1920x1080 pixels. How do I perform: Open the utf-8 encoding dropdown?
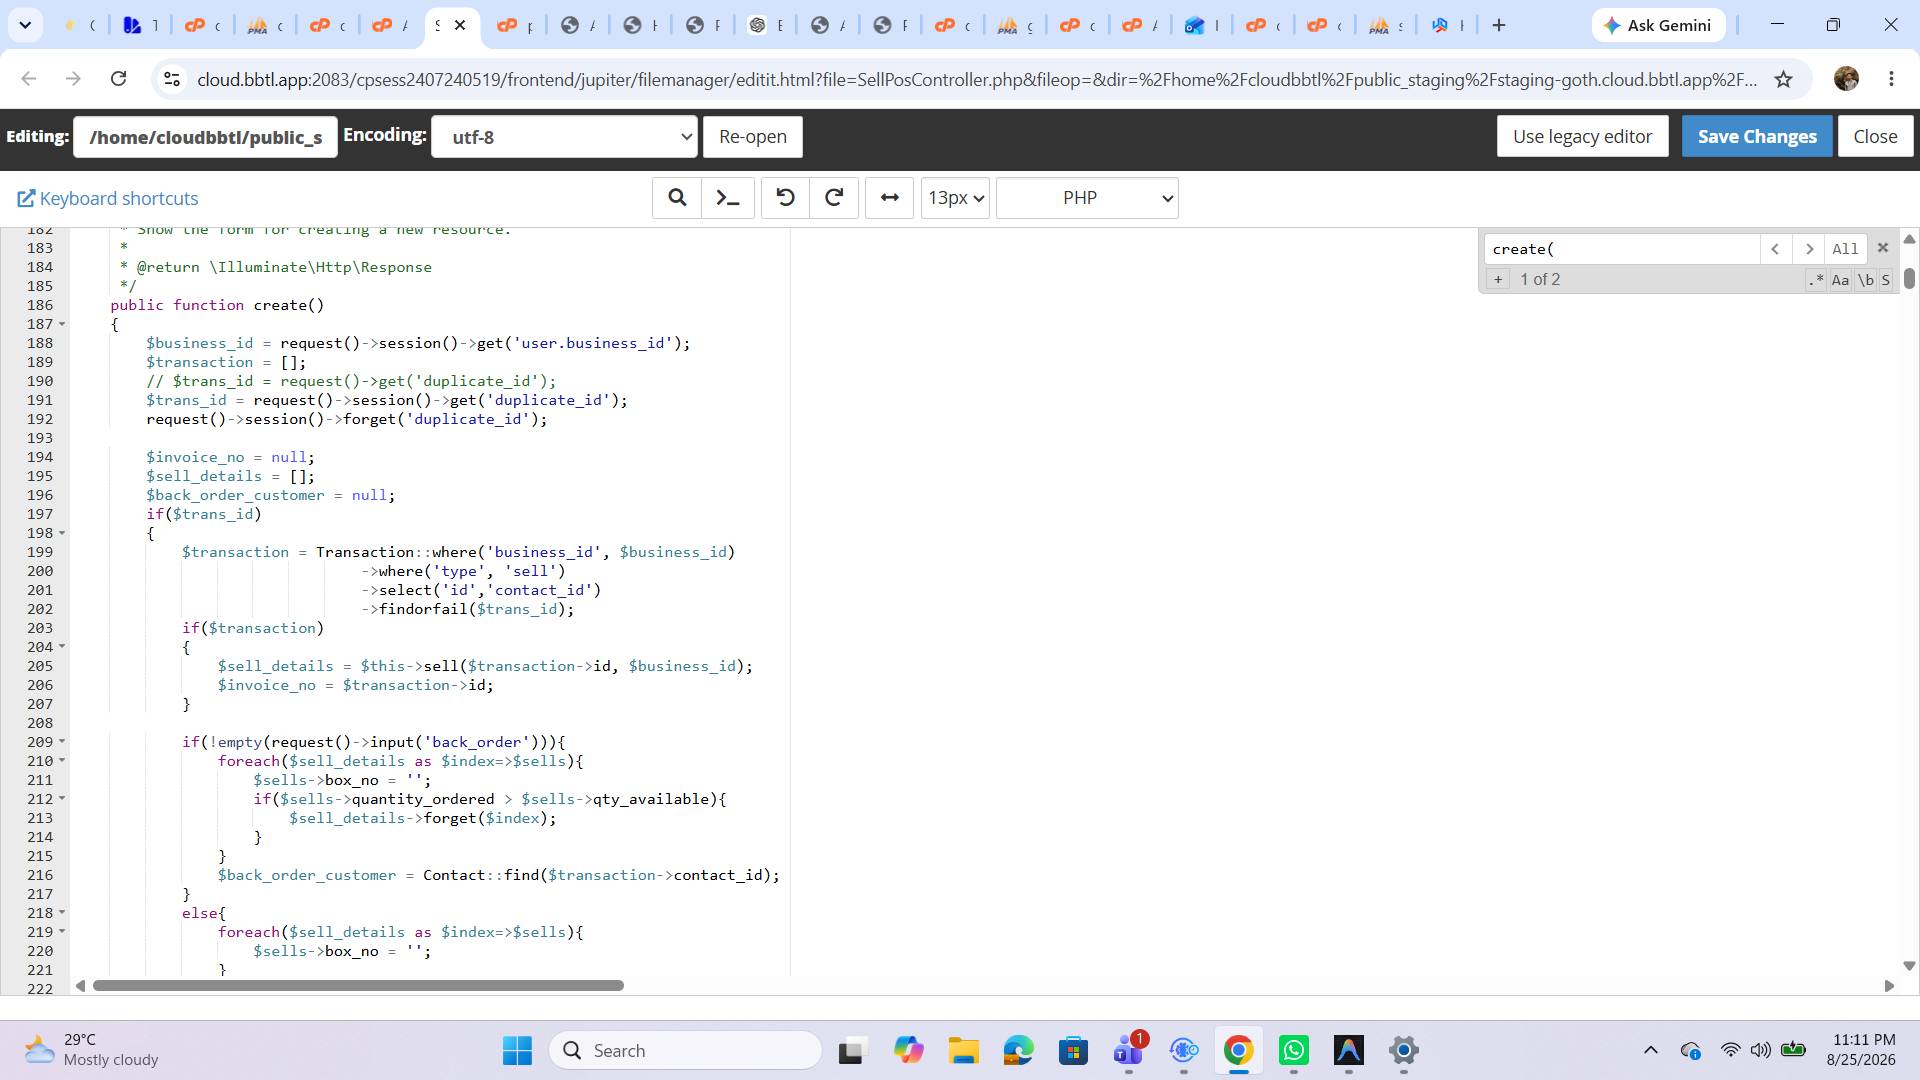pos(564,137)
